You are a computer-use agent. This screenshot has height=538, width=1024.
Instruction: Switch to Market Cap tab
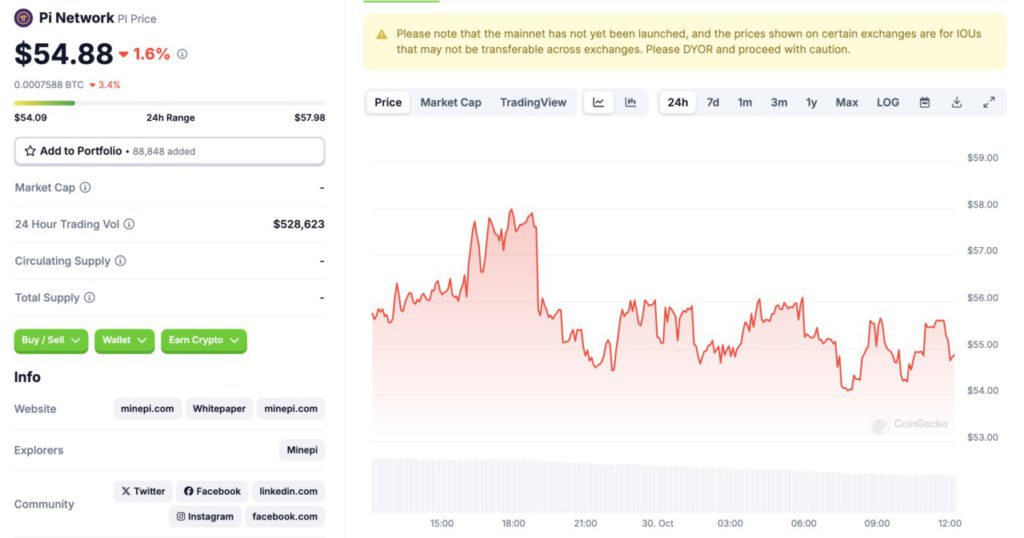(451, 102)
